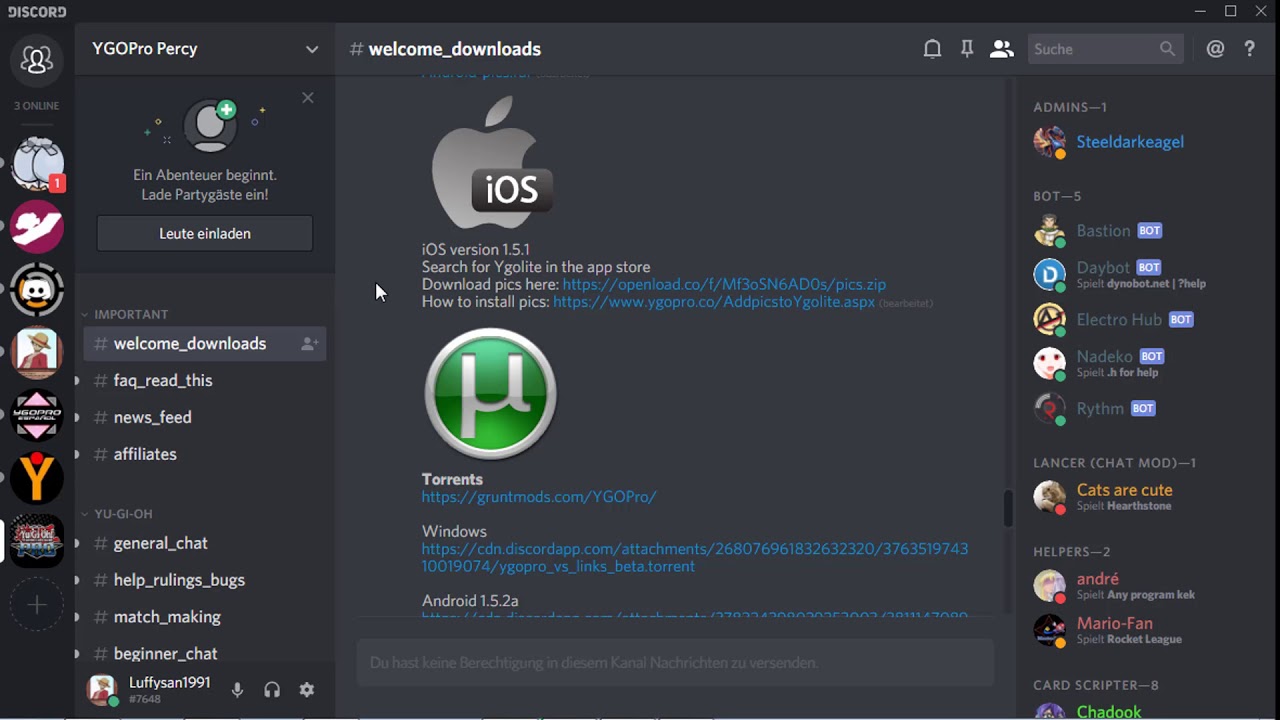
Task: Open mentions with the @ icon
Action: tap(1215, 49)
